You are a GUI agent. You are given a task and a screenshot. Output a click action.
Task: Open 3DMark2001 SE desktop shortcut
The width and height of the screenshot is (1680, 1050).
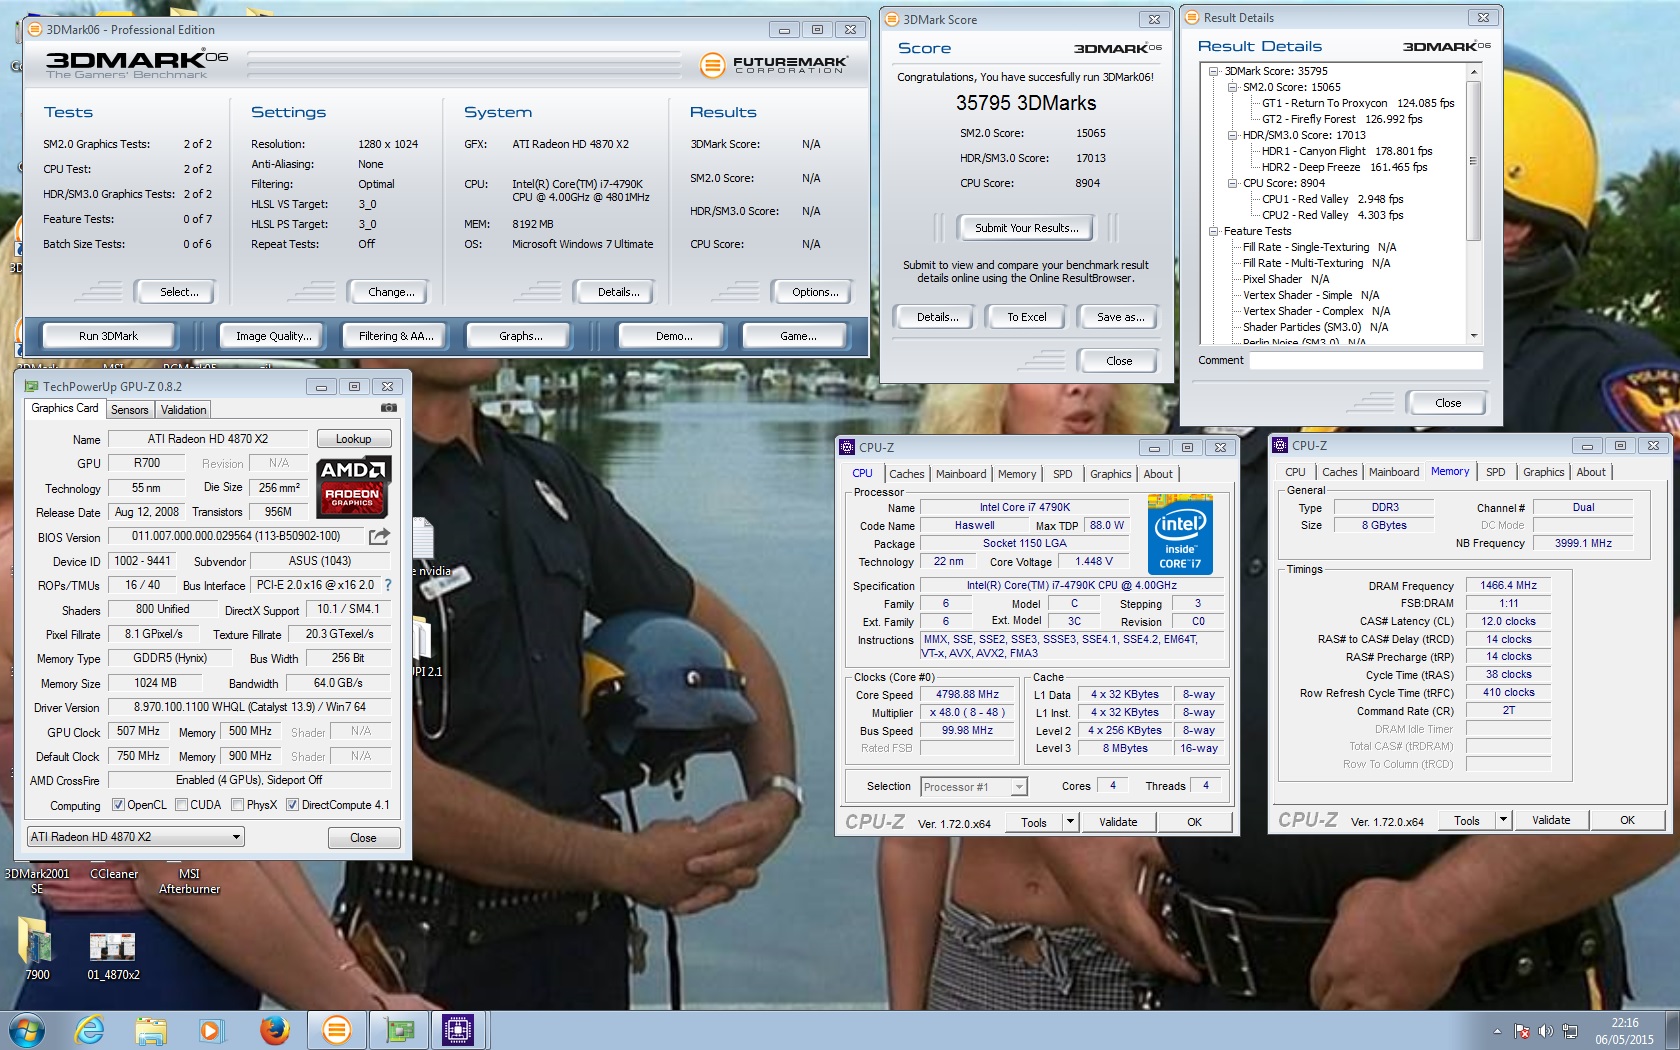pyautogui.click(x=37, y=880)
